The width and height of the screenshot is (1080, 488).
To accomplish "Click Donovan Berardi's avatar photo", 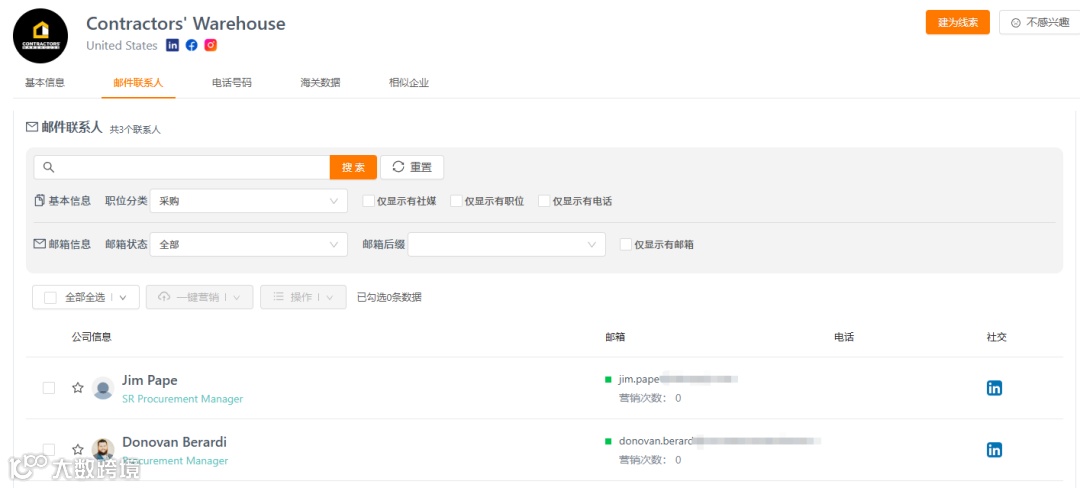I will point(103,449).
